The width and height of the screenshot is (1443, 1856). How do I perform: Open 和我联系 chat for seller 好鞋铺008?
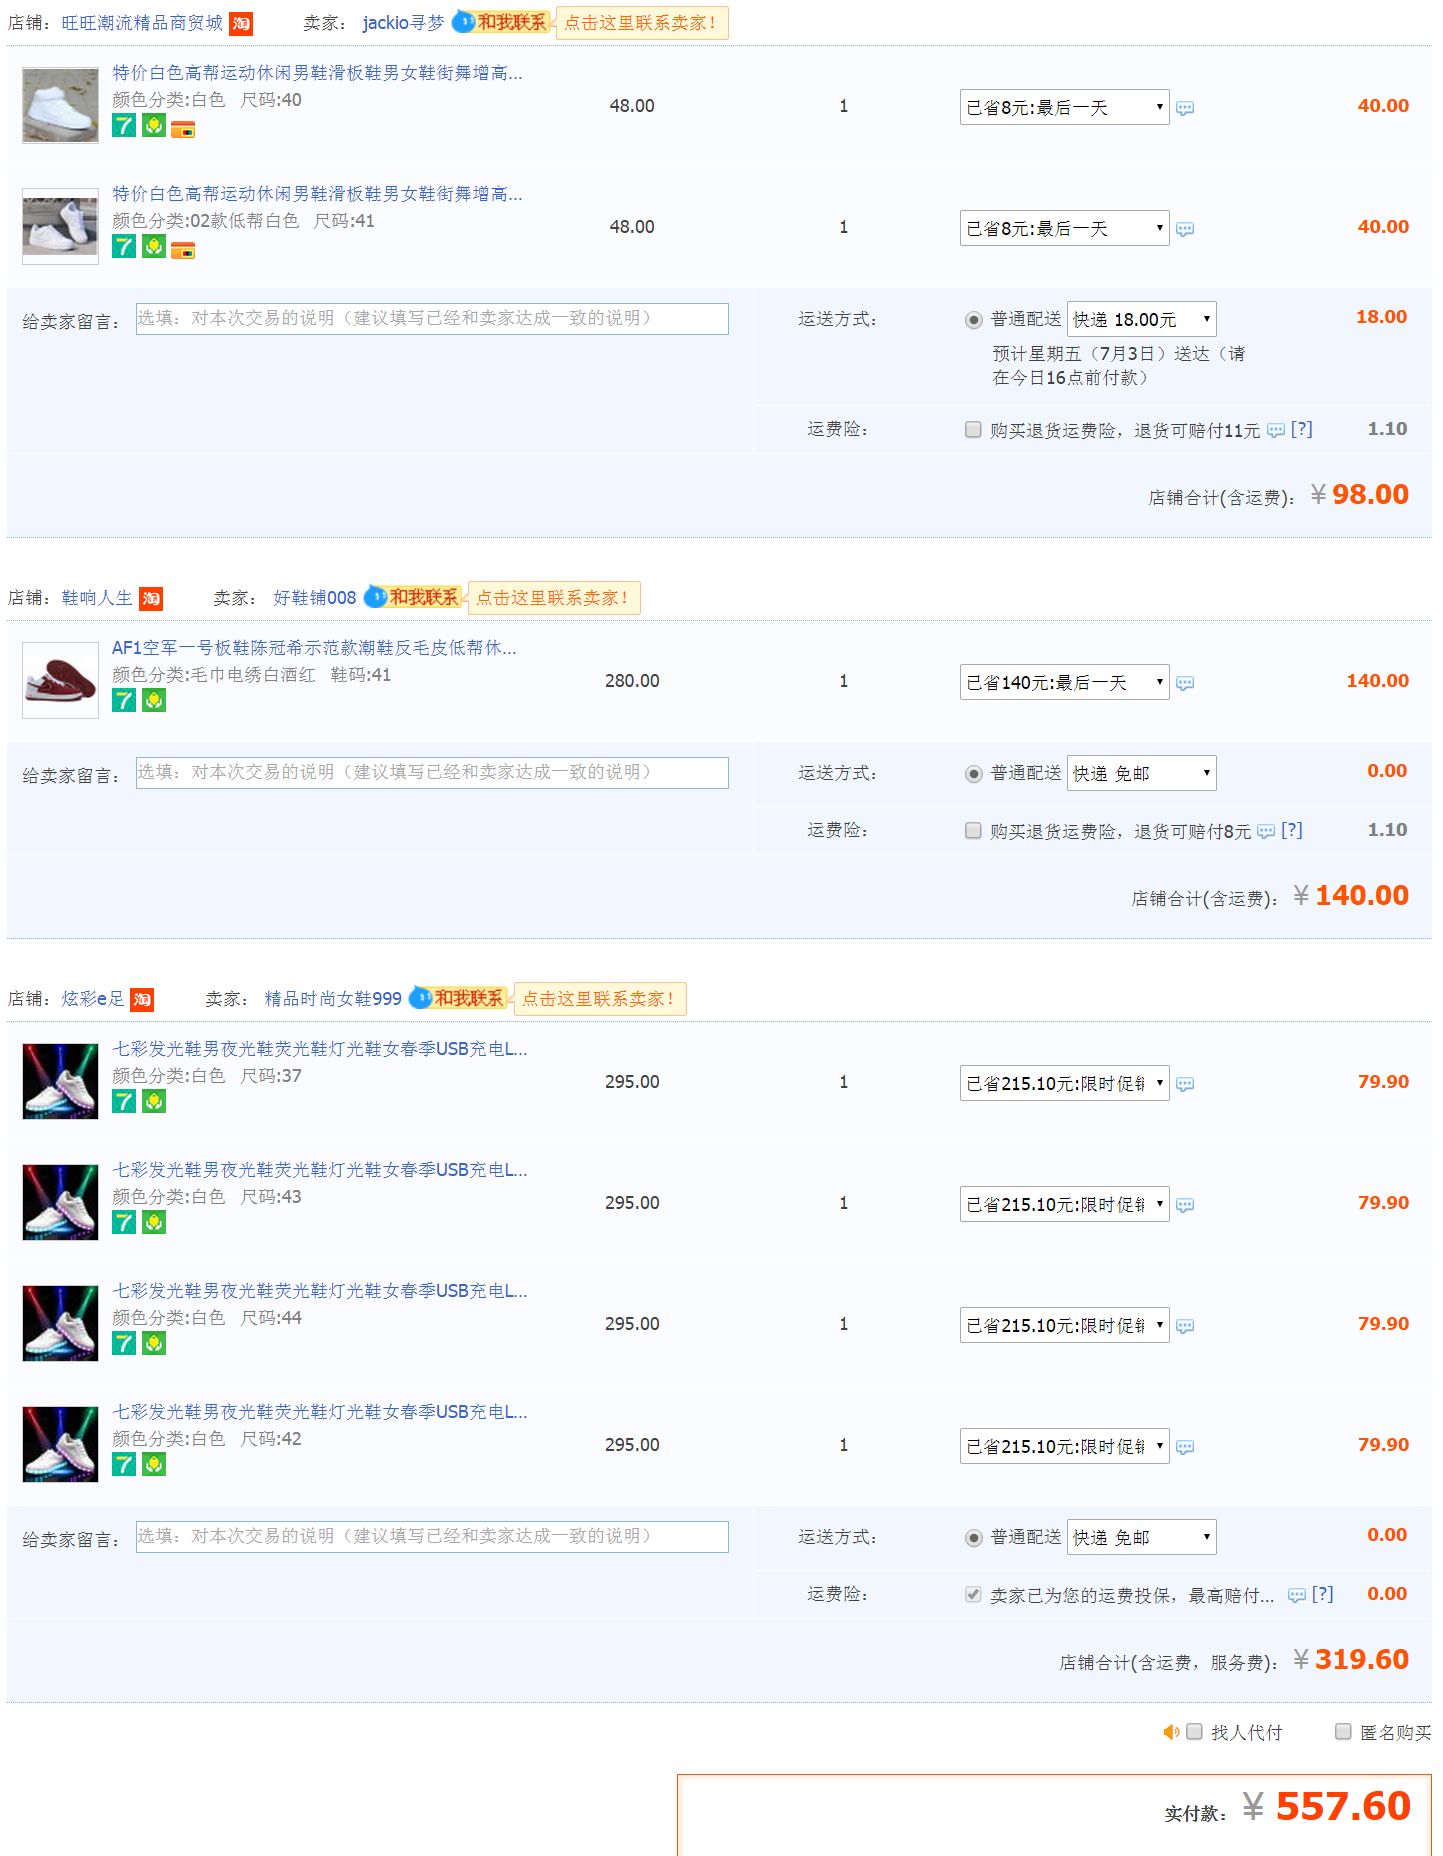click(413, 597)
